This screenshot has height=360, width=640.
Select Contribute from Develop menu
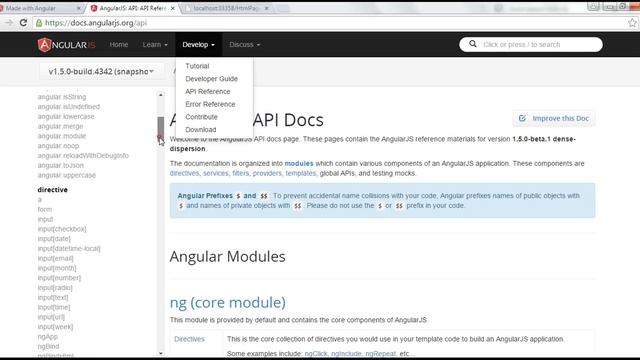coord(201,117)
